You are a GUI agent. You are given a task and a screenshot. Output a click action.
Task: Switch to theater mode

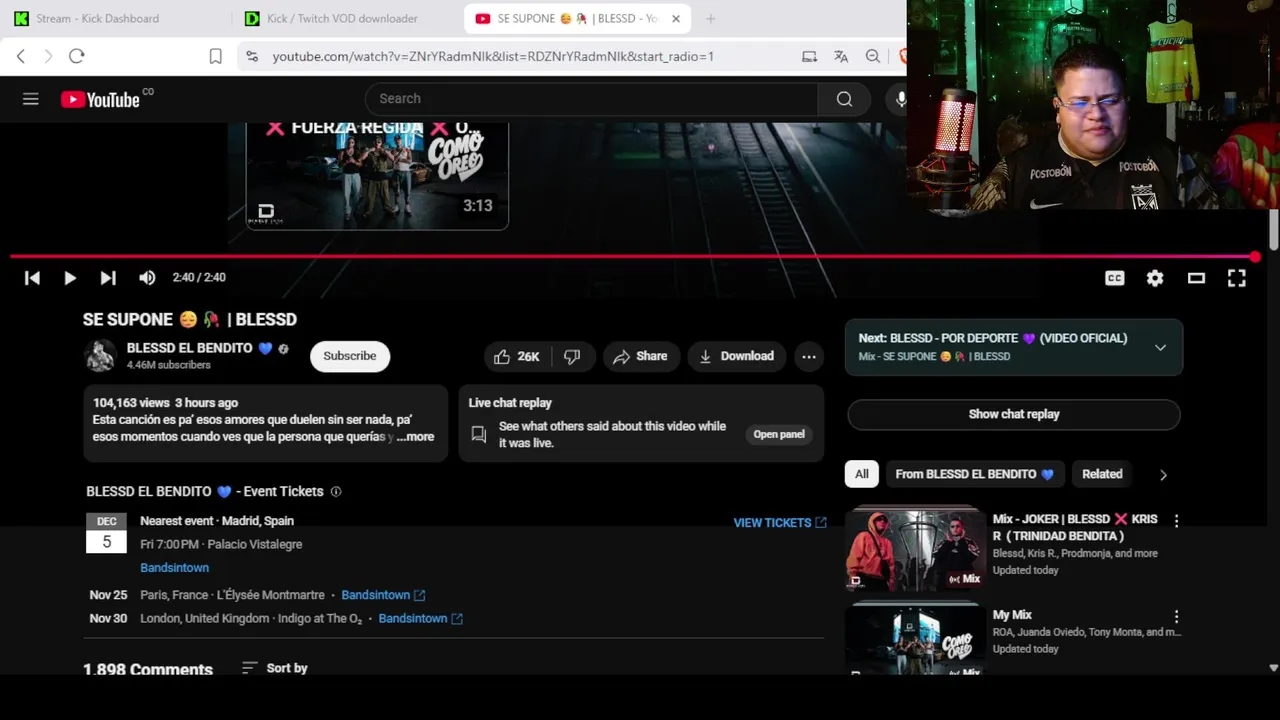point(1196,278)
